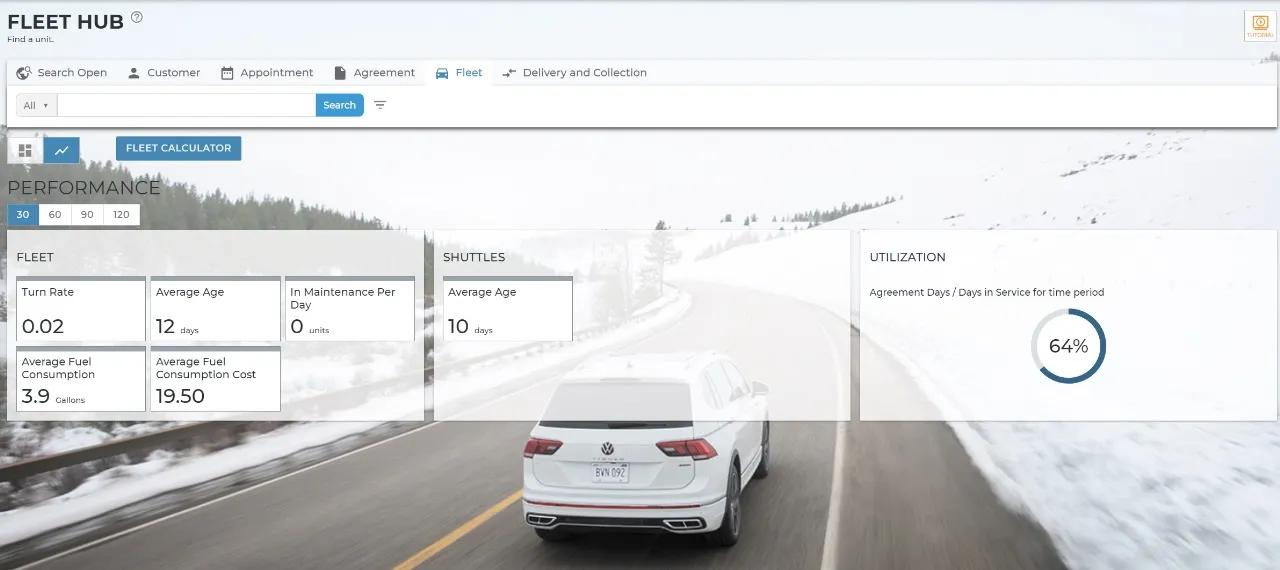Click the Shuttles Average Age 10 days card
Screen dimensions: 1280x570
click(x=508, y=309)
